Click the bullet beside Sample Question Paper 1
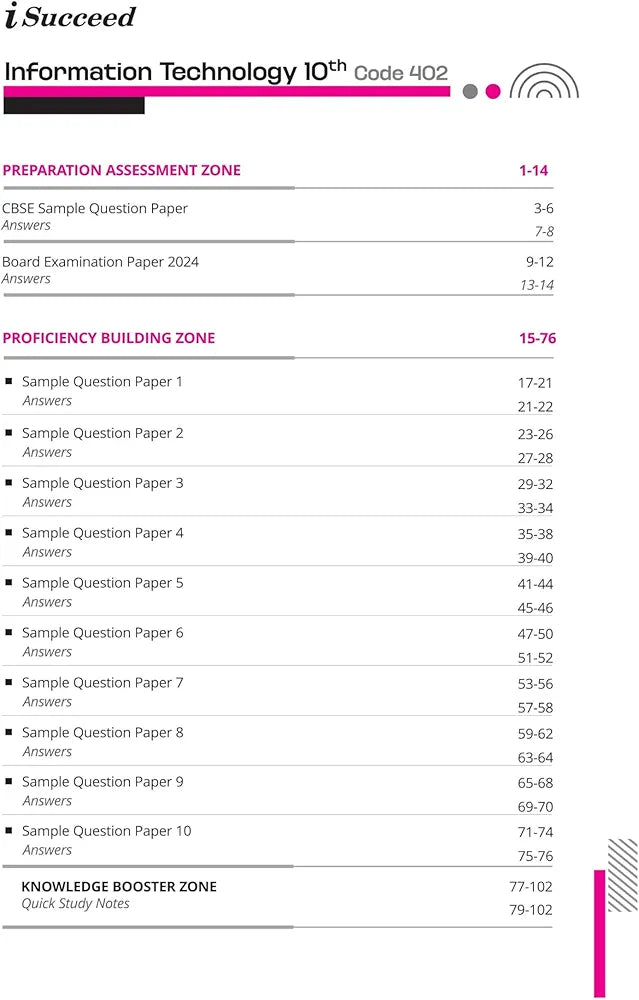Screen dimensions: 639x1000 click(x=9, y=381)
